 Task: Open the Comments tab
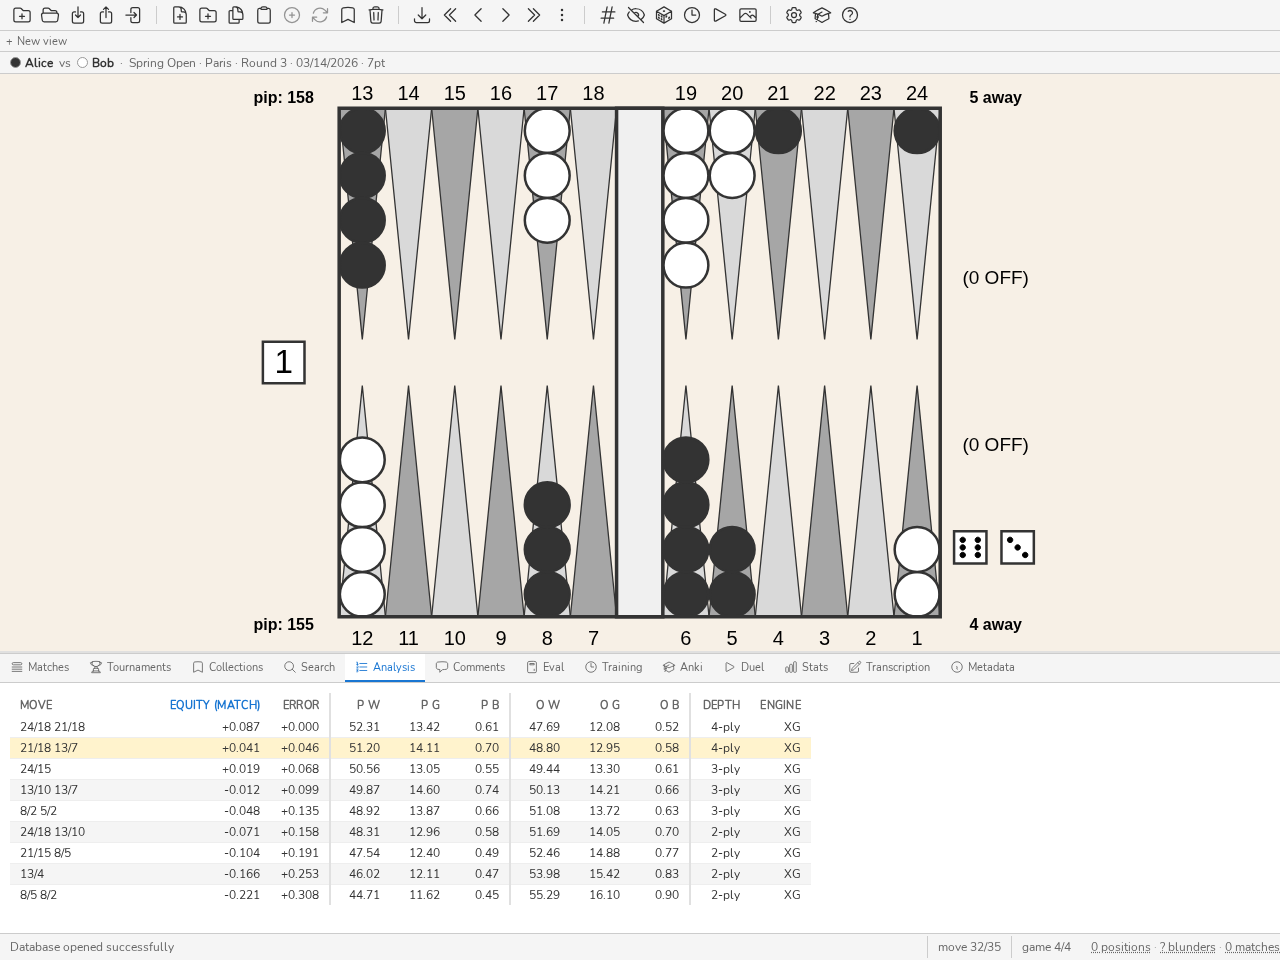click(x=470, y=667)
